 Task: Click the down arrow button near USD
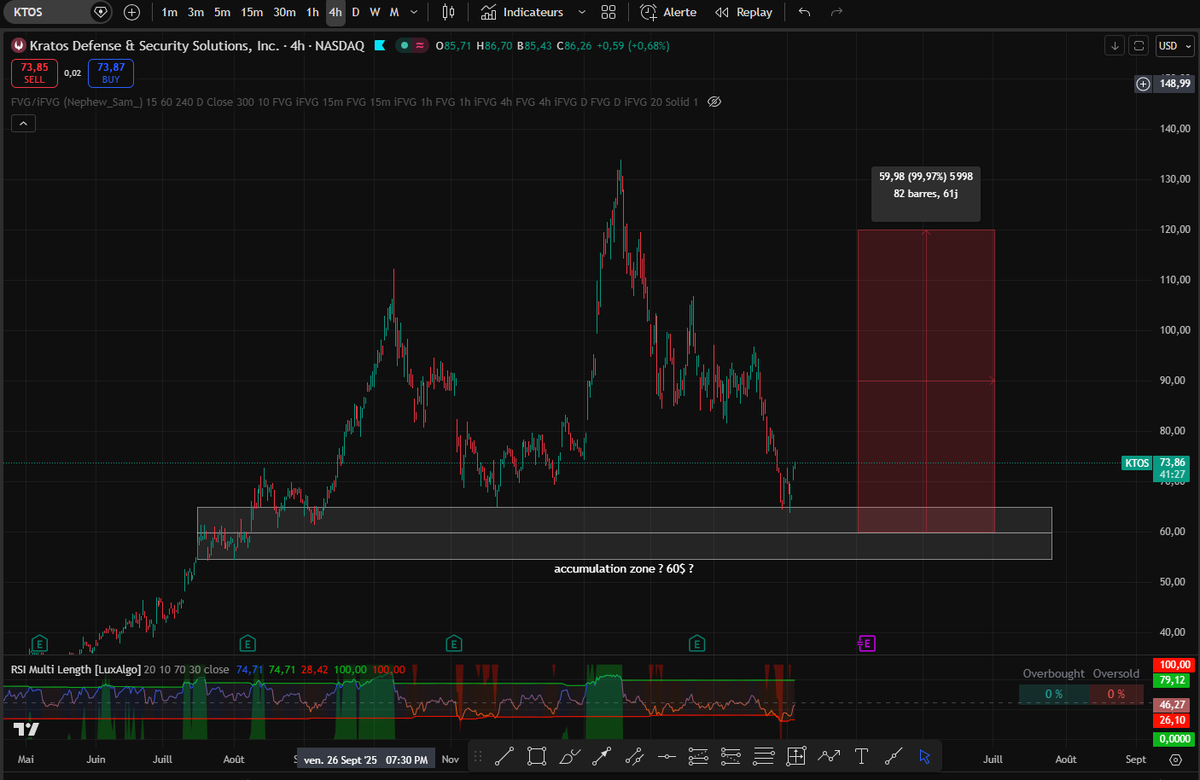tap(1114, 45)
